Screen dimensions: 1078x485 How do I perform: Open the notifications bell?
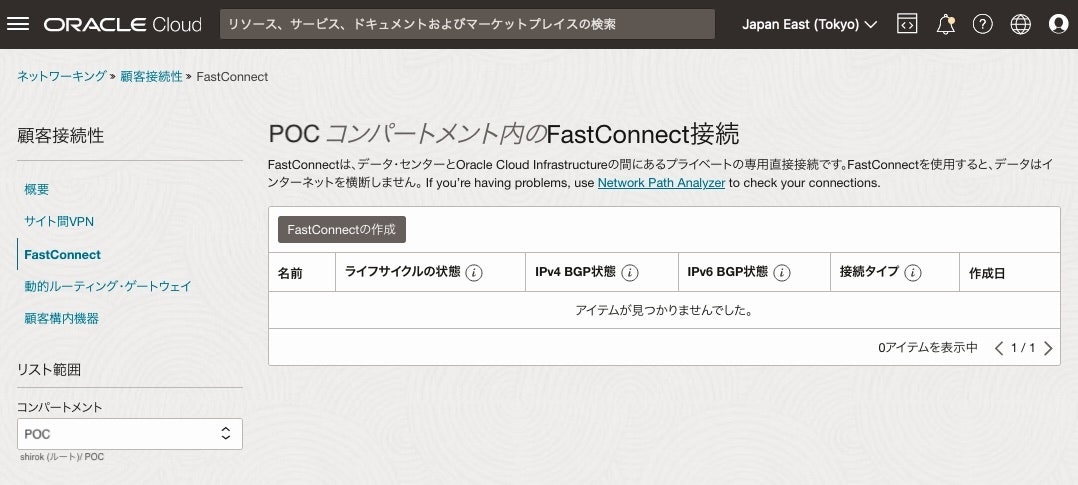click(945, 25)
